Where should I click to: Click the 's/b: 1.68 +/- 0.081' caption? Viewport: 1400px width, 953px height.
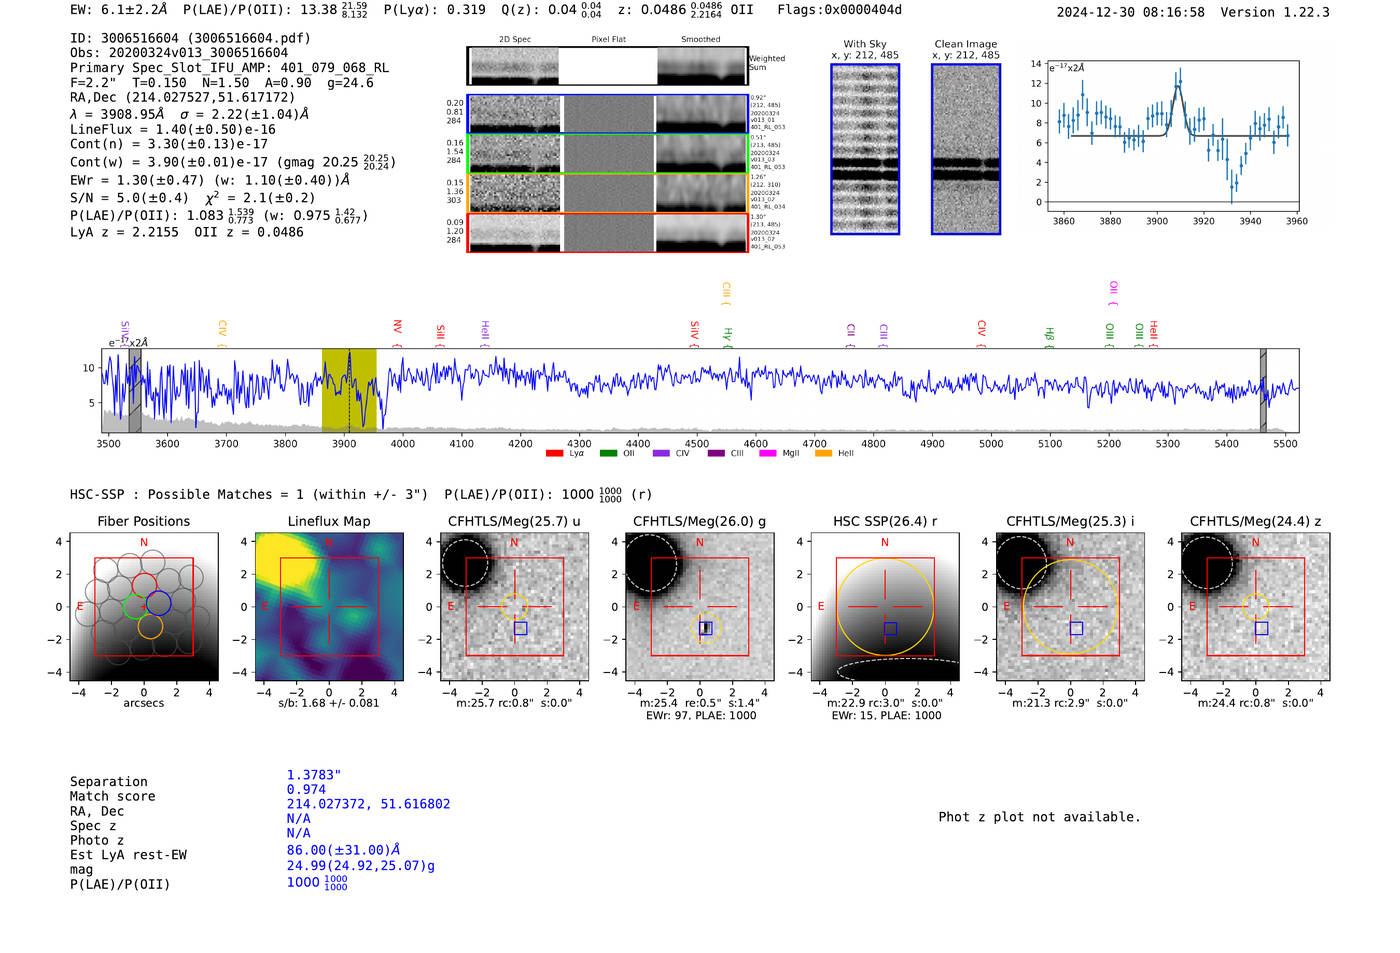[x=329, y=703]
